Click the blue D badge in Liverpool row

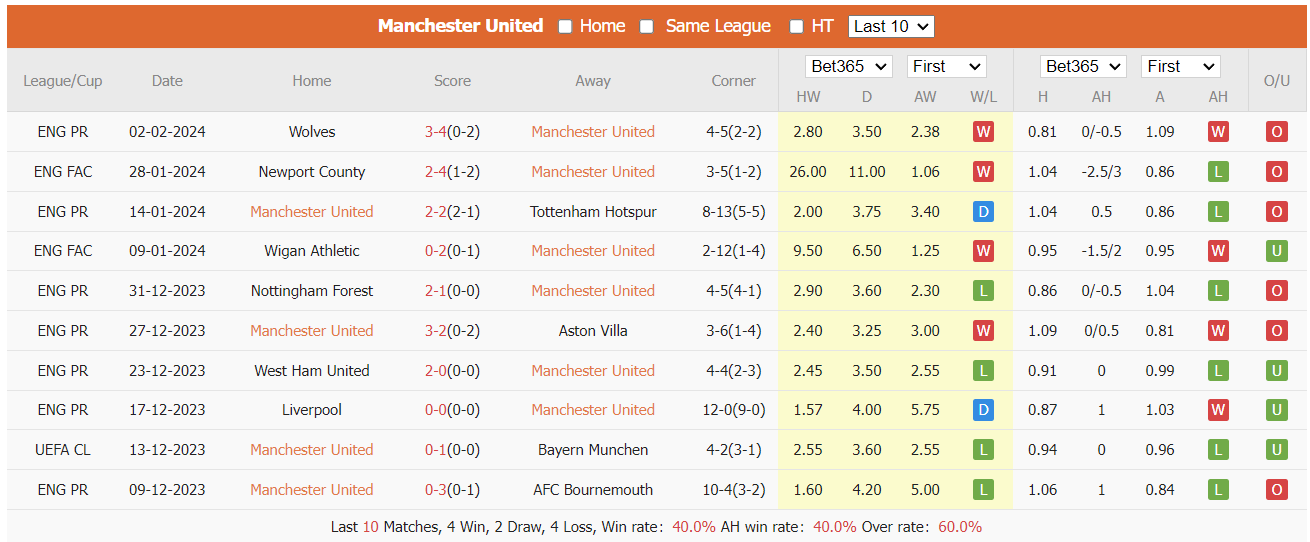coord(983,410)
